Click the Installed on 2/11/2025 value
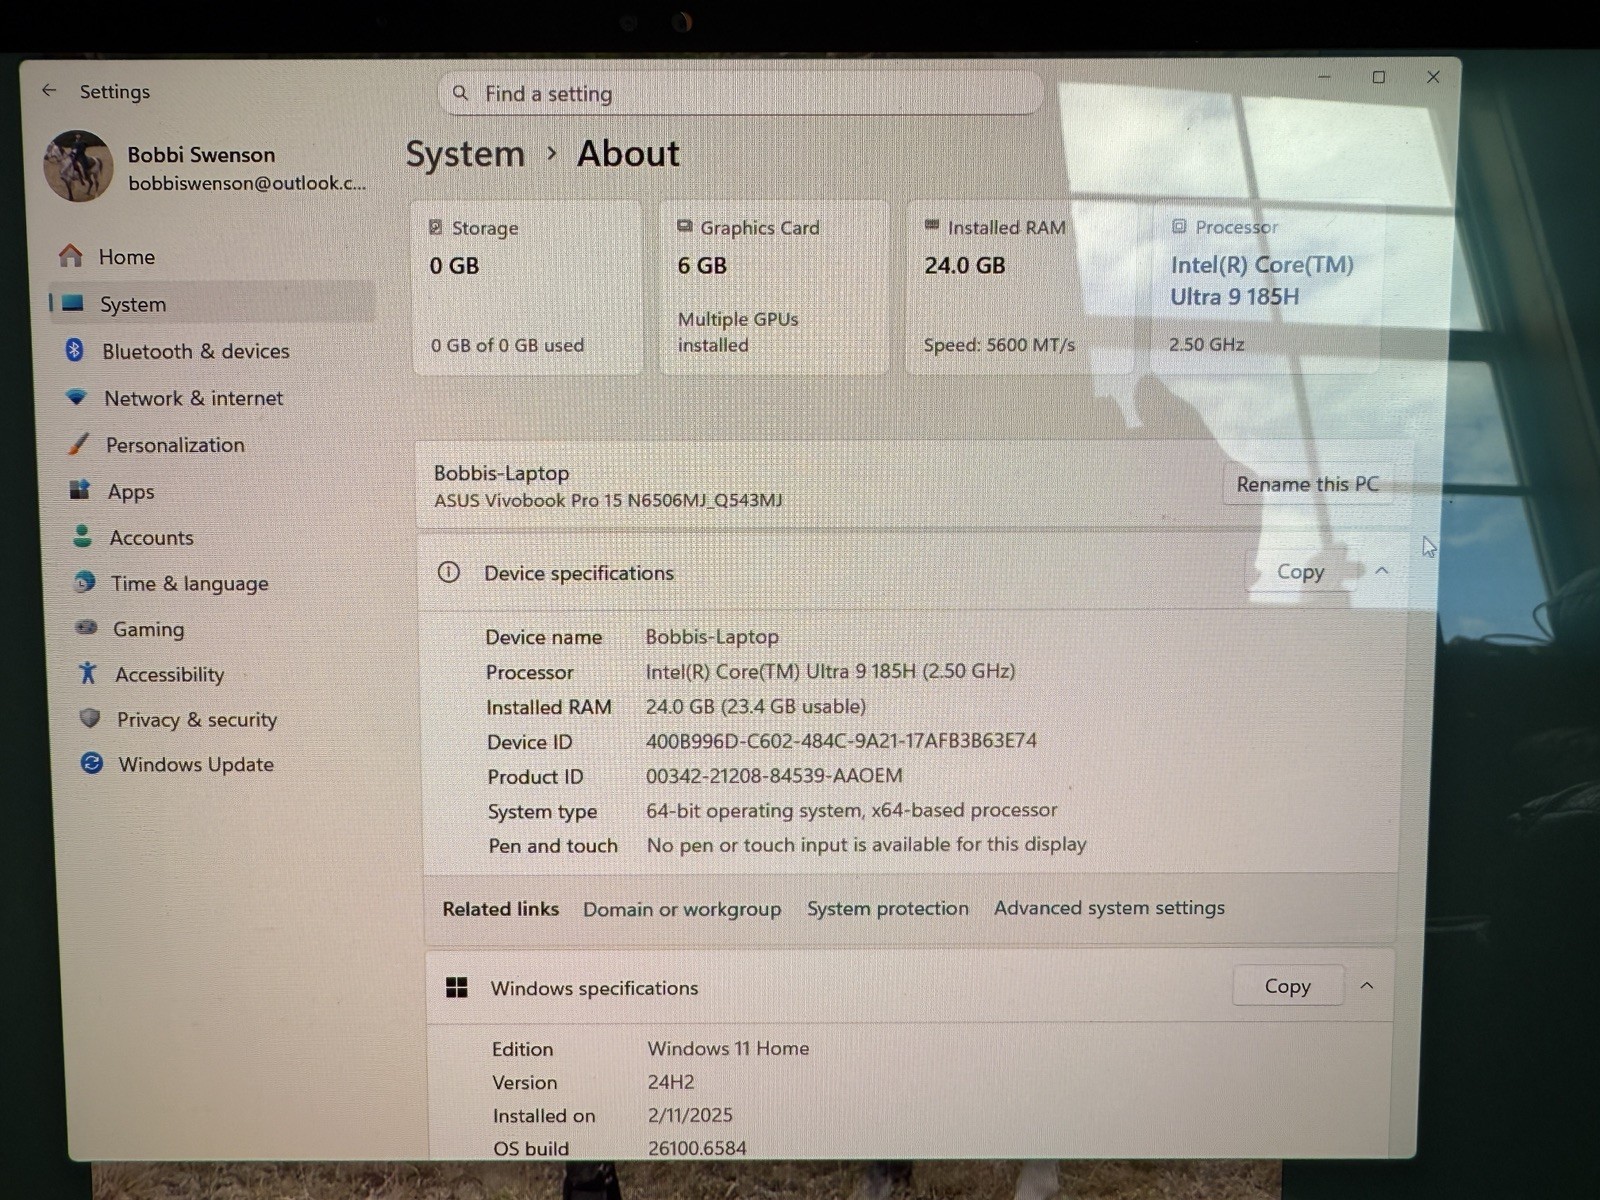The image size is (1600, 1200). [x=690, y=1115]
